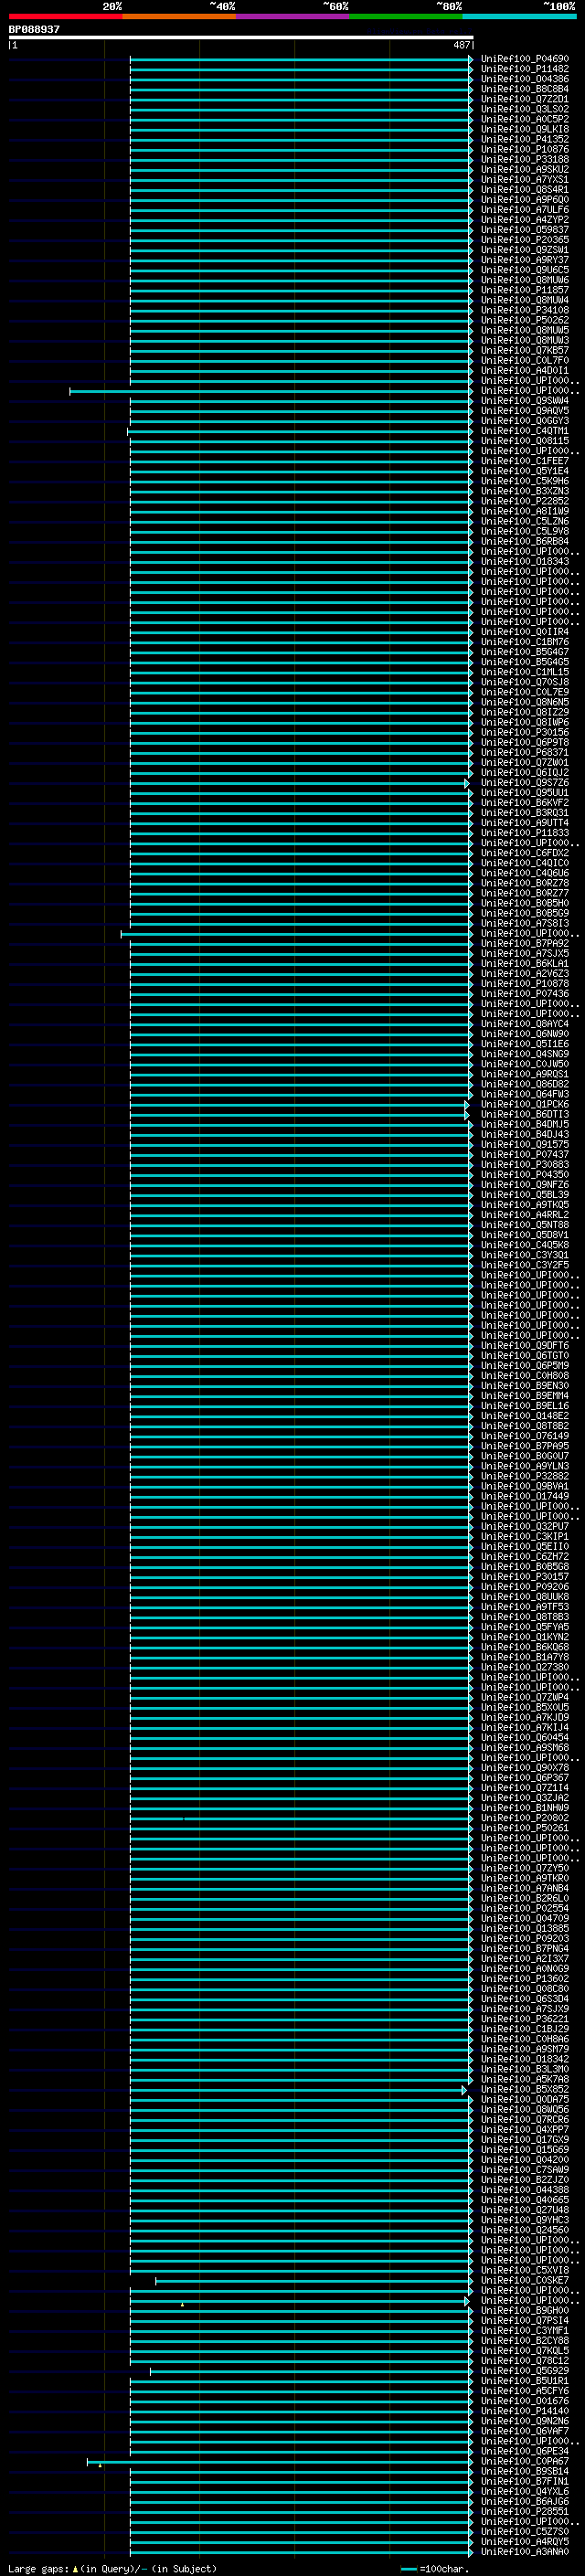The image size is (585, 2576).
Task: Select hit UniRef100_P10876
Action: [524, 149]
